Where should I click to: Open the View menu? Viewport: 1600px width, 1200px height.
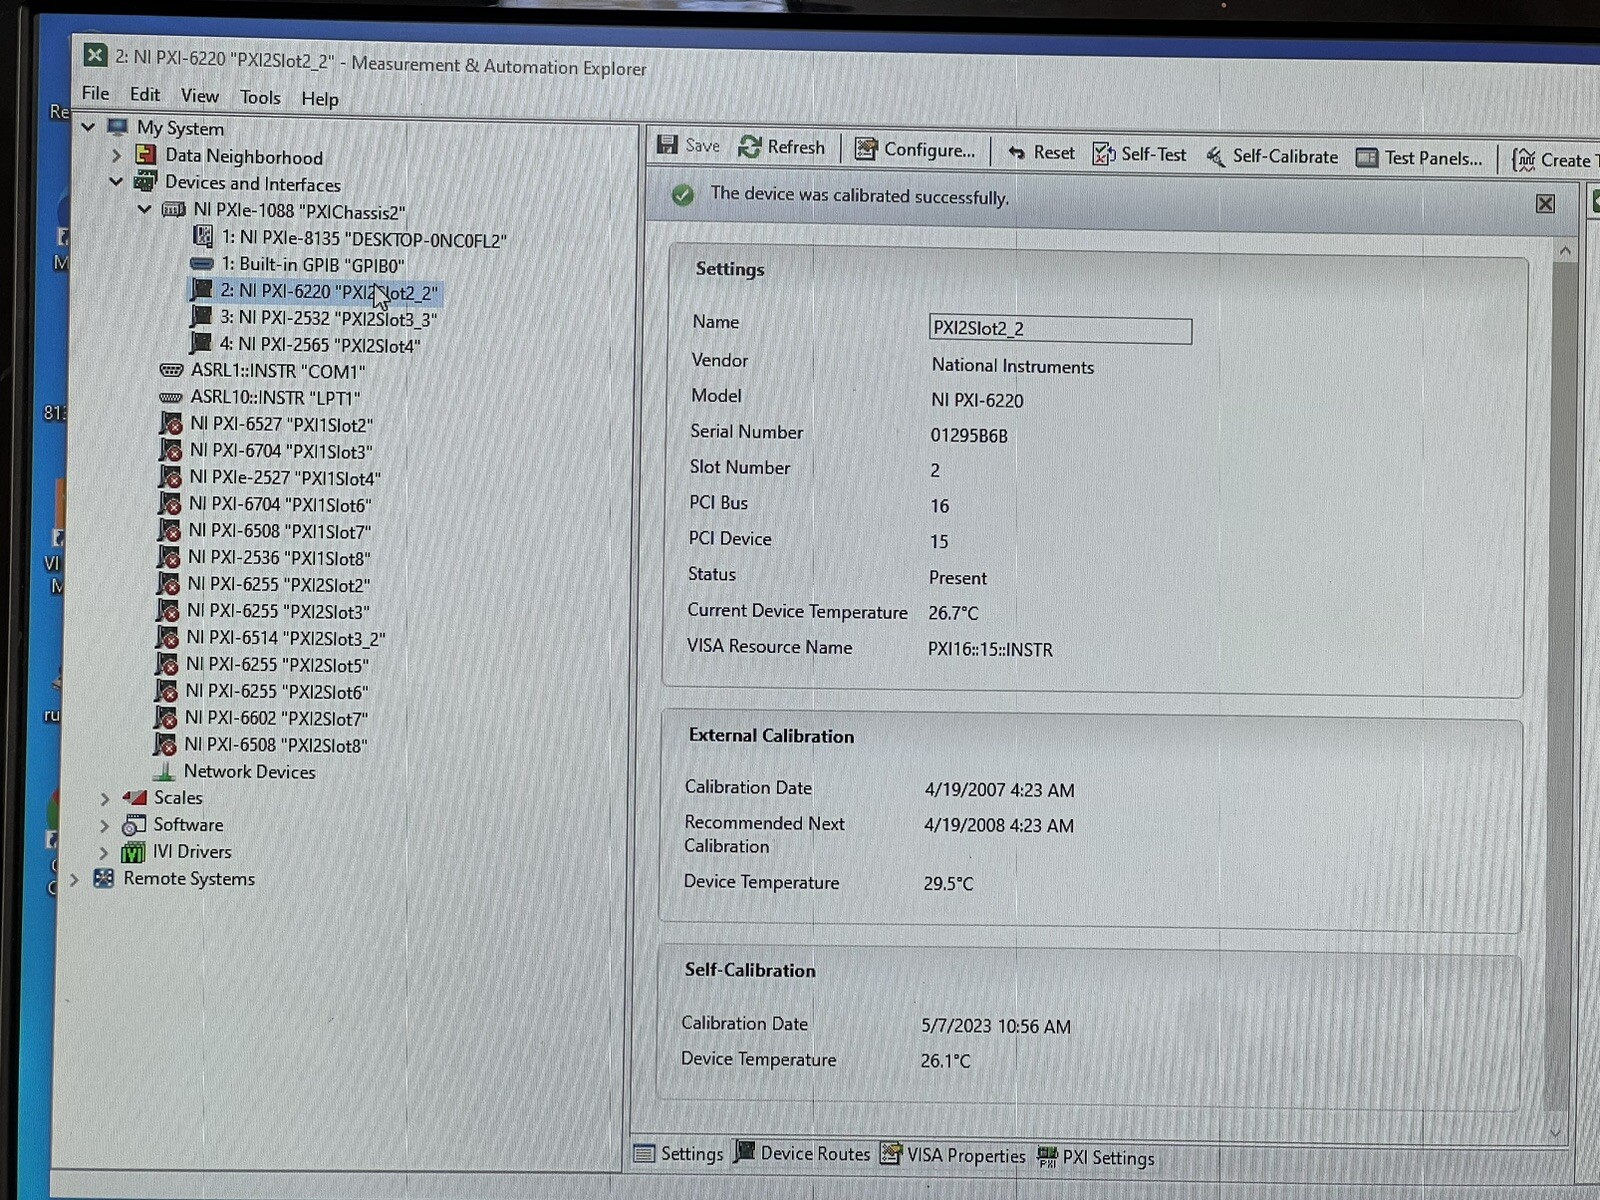pyautogui.click(x=200, y=95)
